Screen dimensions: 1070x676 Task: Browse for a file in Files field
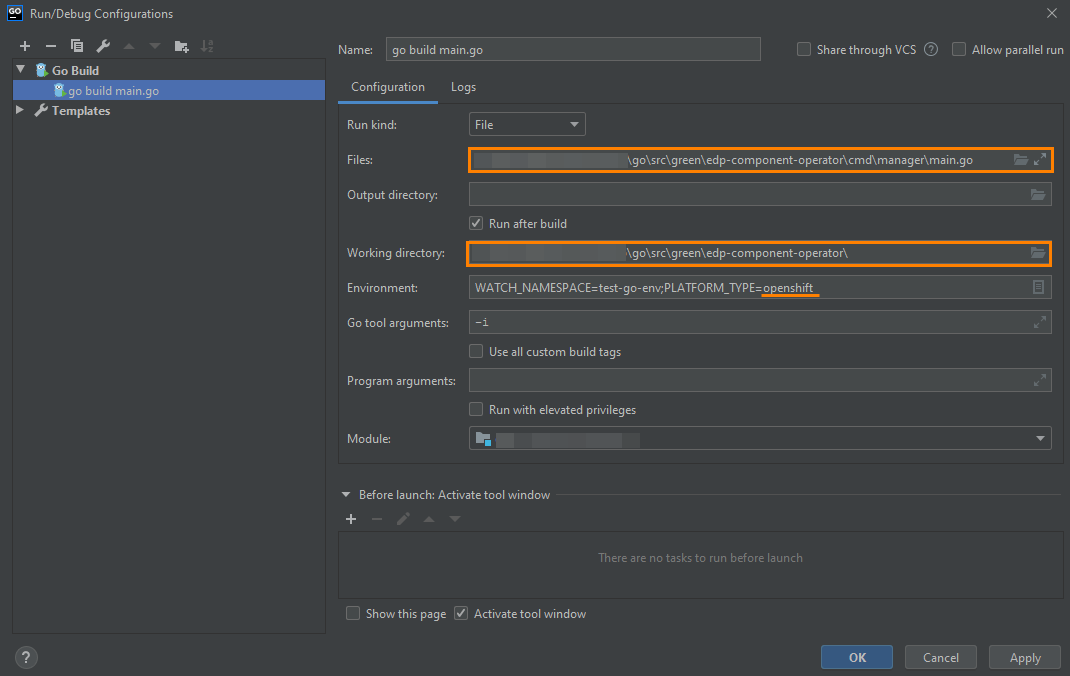coord(1019,159)
